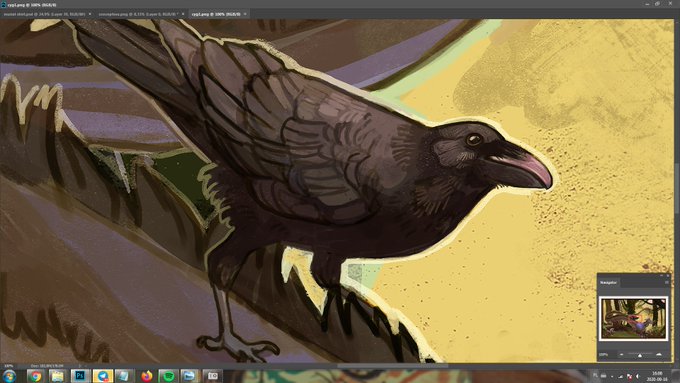The width and height of the screenshot is (680, 383).
Task: Click the Navigator zoom out small-mountains button
Action: pos(621,354)
